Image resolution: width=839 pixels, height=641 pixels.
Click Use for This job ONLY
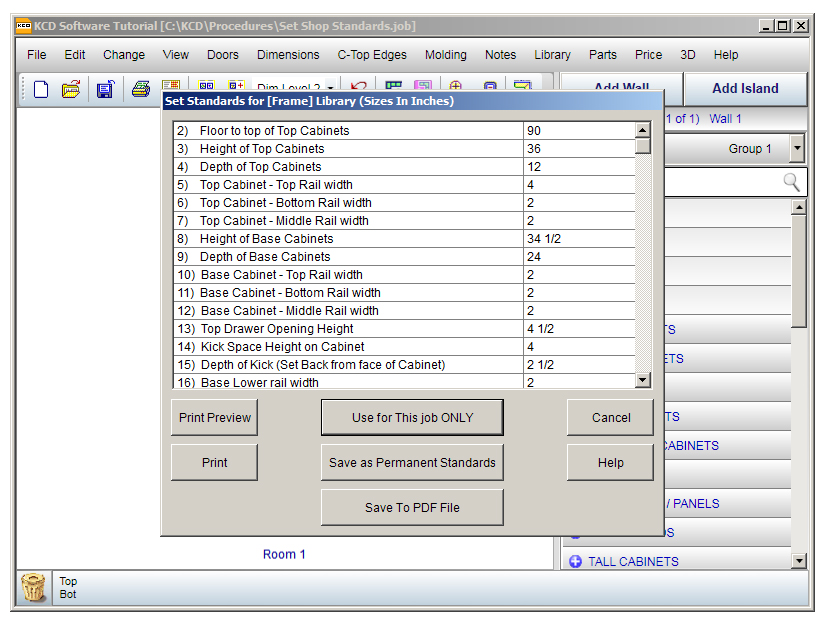[412, 417]
